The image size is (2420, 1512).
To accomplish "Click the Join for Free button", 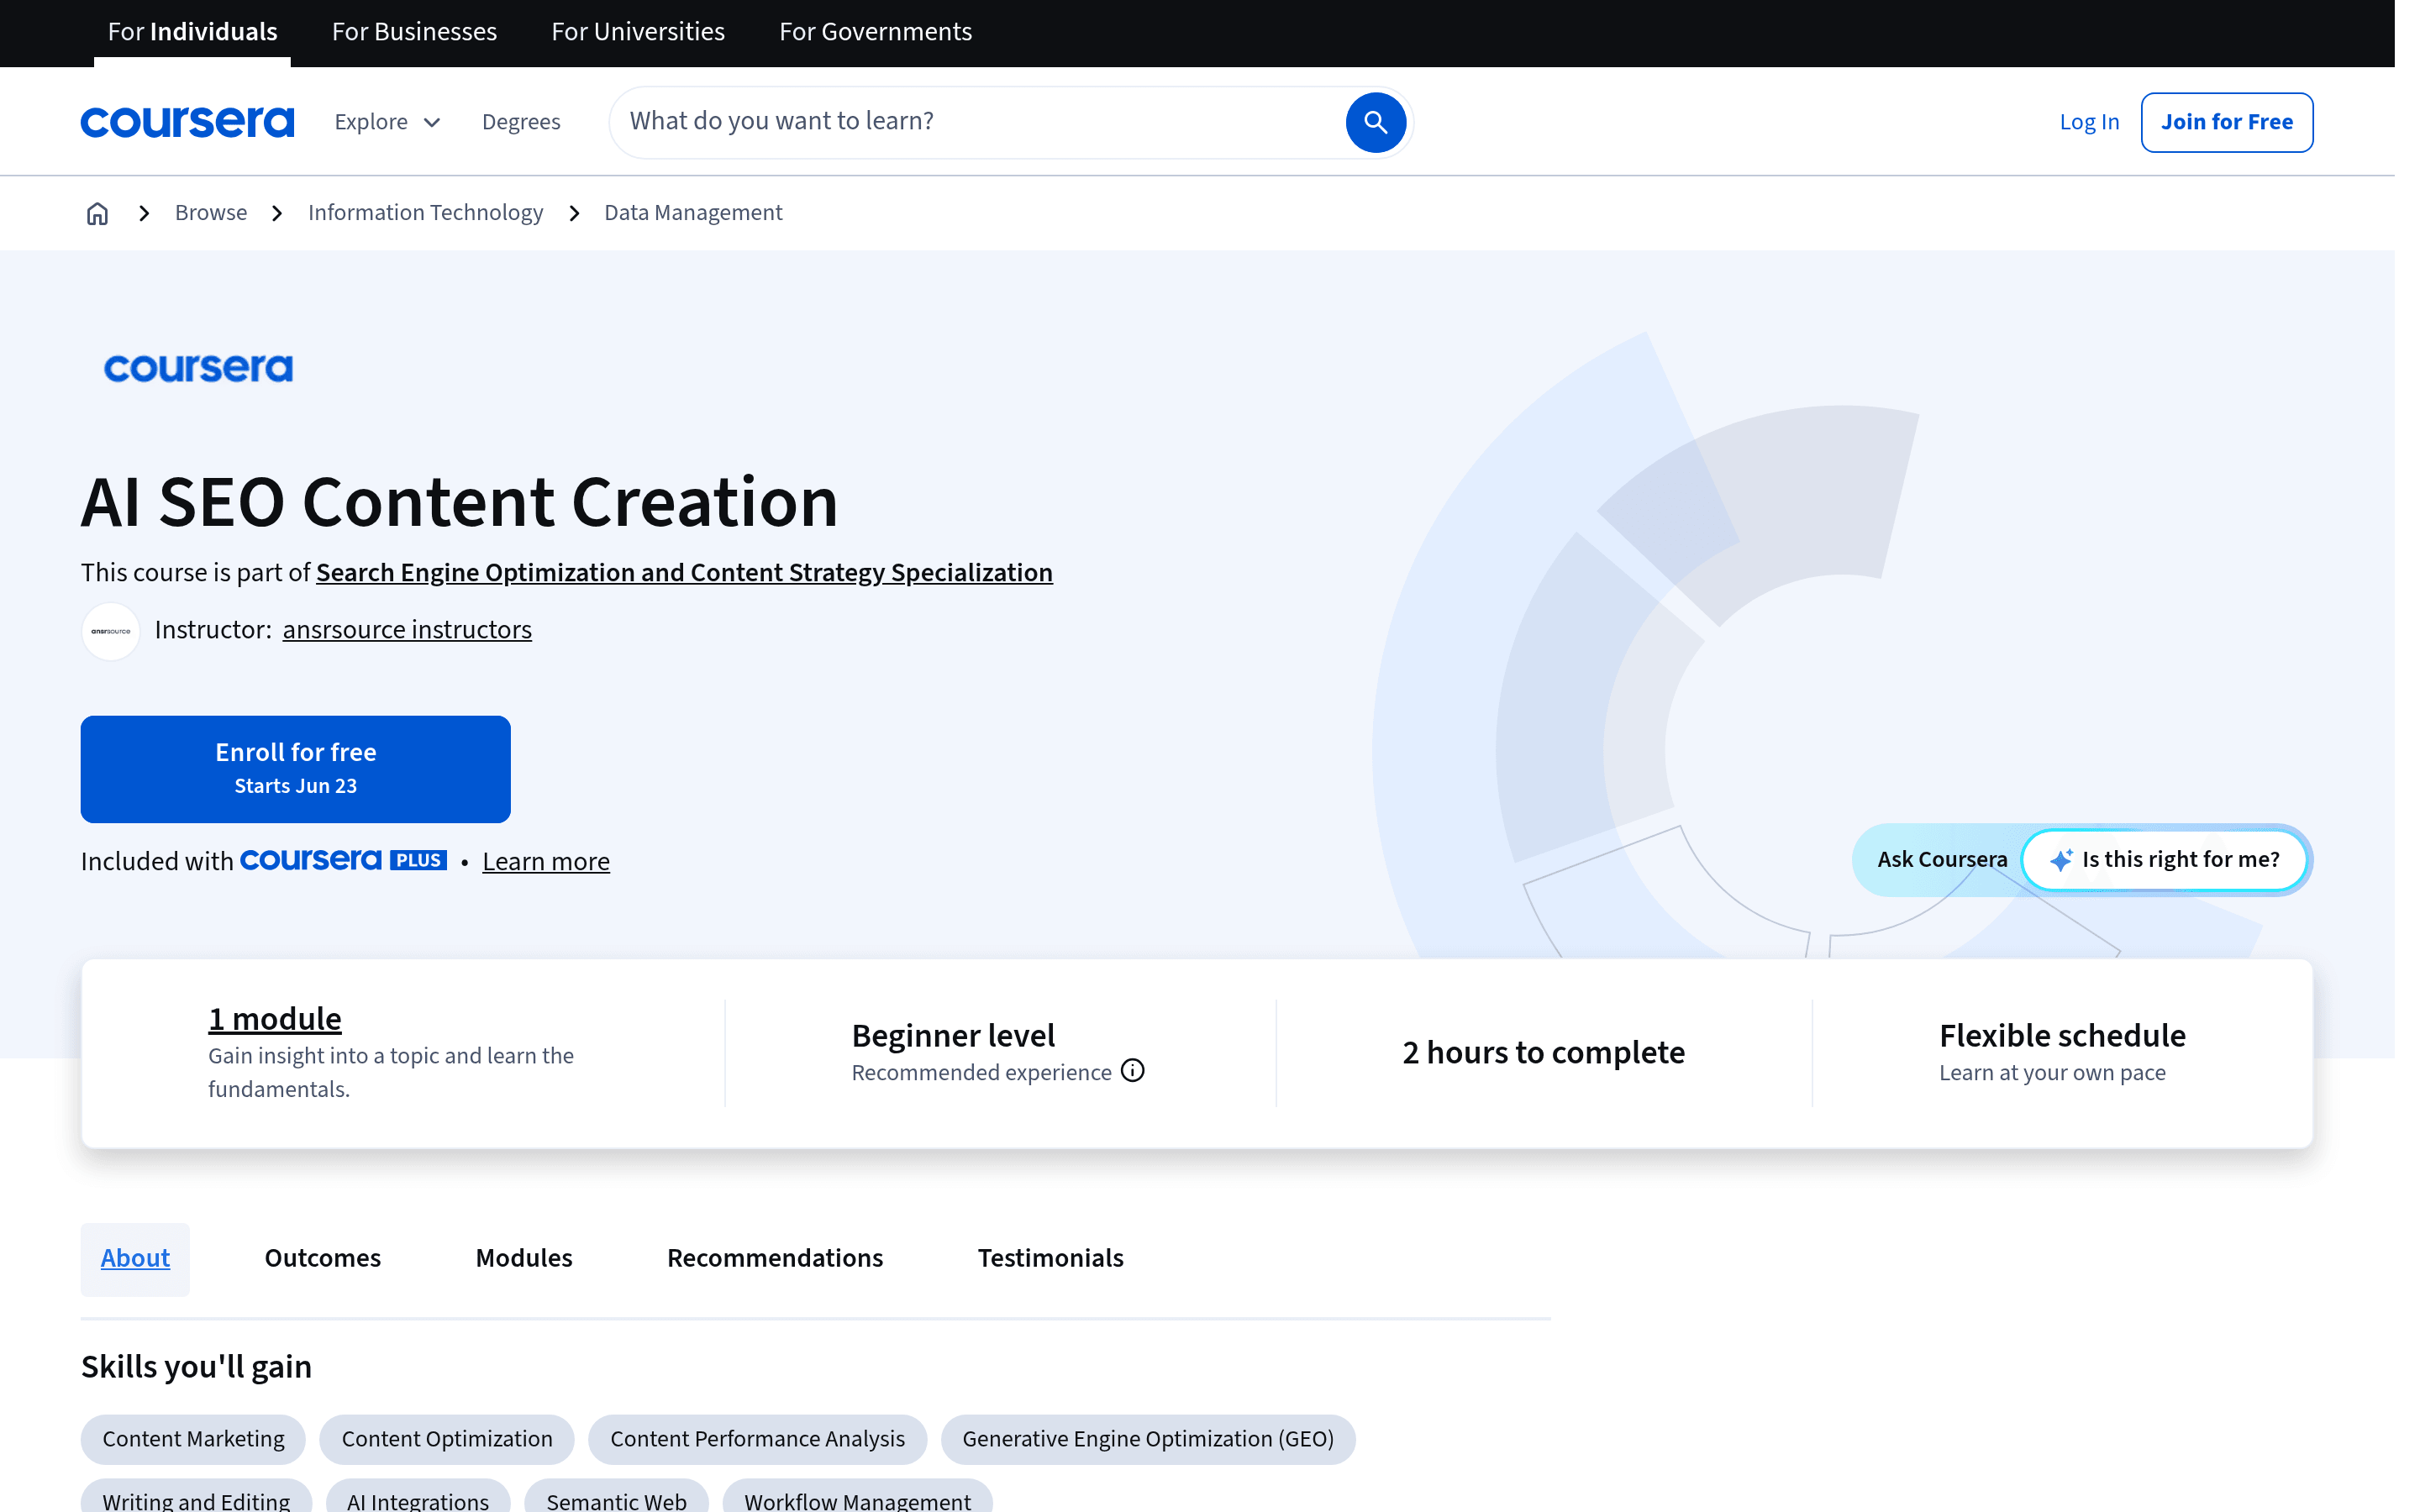I will click(2227, 122).
